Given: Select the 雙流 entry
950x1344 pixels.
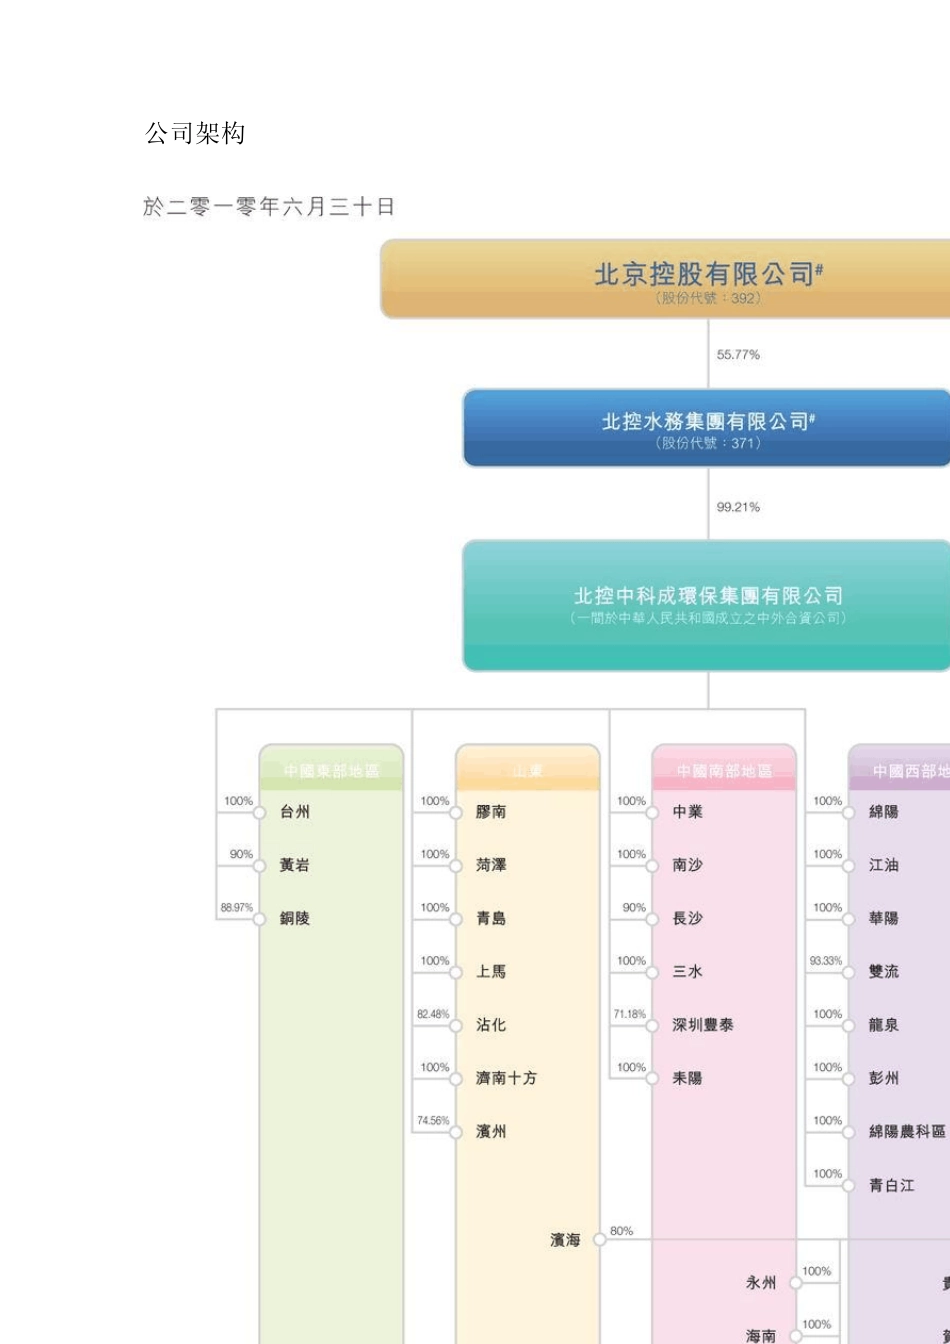Looking at the screenshot, I should tap(884, 971).
